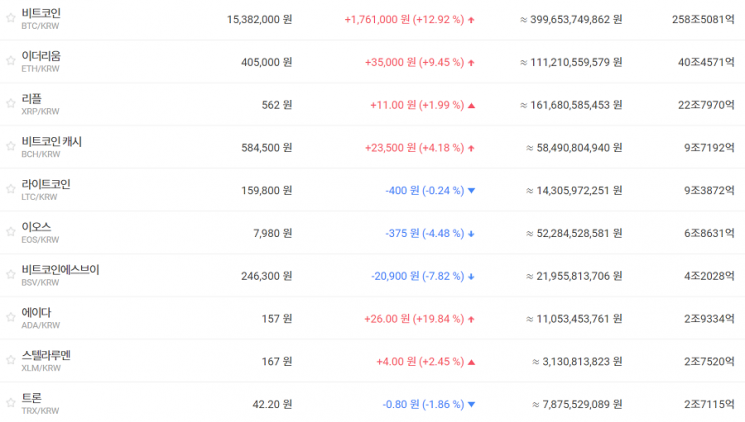The width and height of the screenshot is (745, 422).
Task: Click the price 157 원
Action: point(277,319)
